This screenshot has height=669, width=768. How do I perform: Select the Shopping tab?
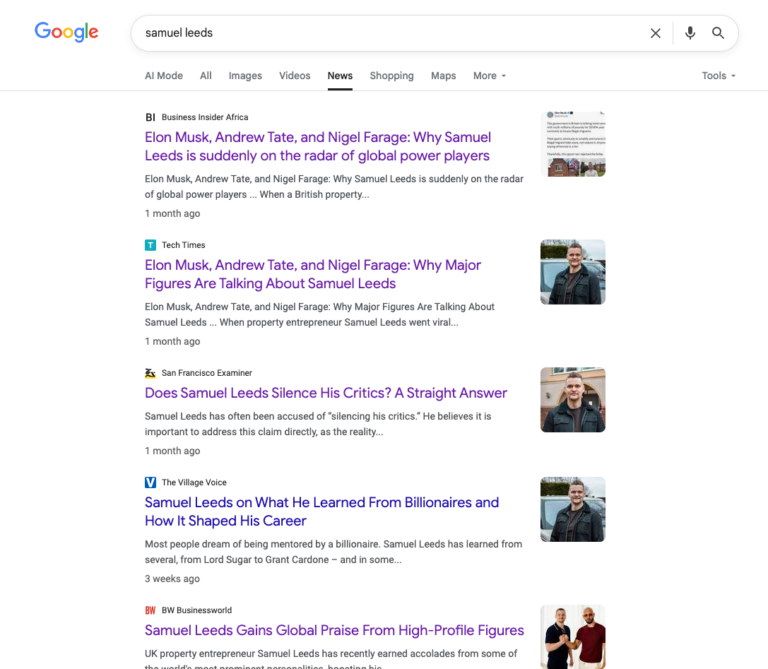click(x=391, y=76)
